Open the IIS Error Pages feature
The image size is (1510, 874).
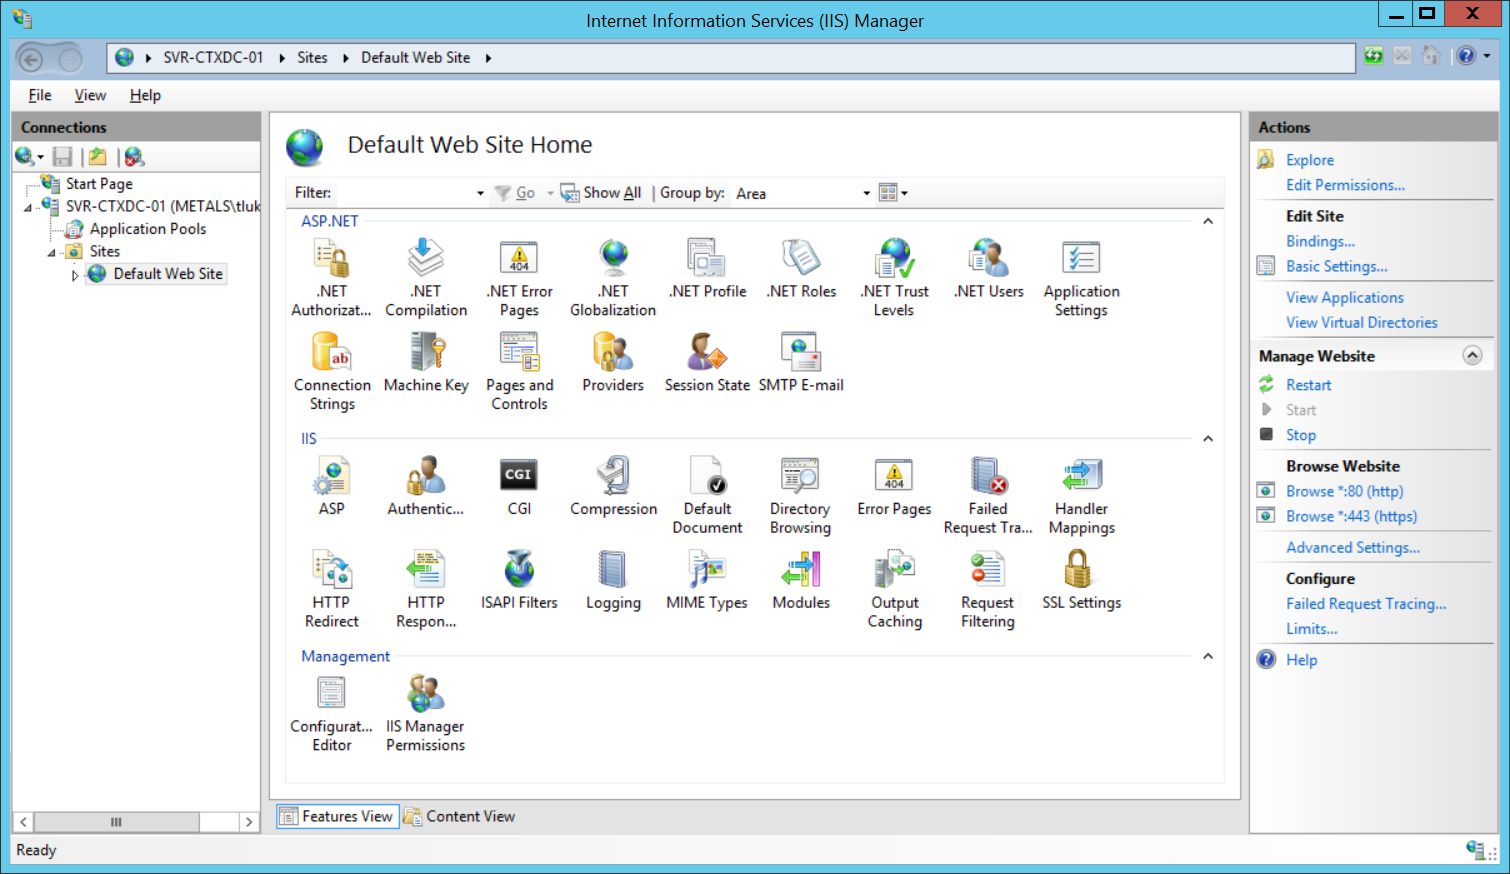point(894,486)
